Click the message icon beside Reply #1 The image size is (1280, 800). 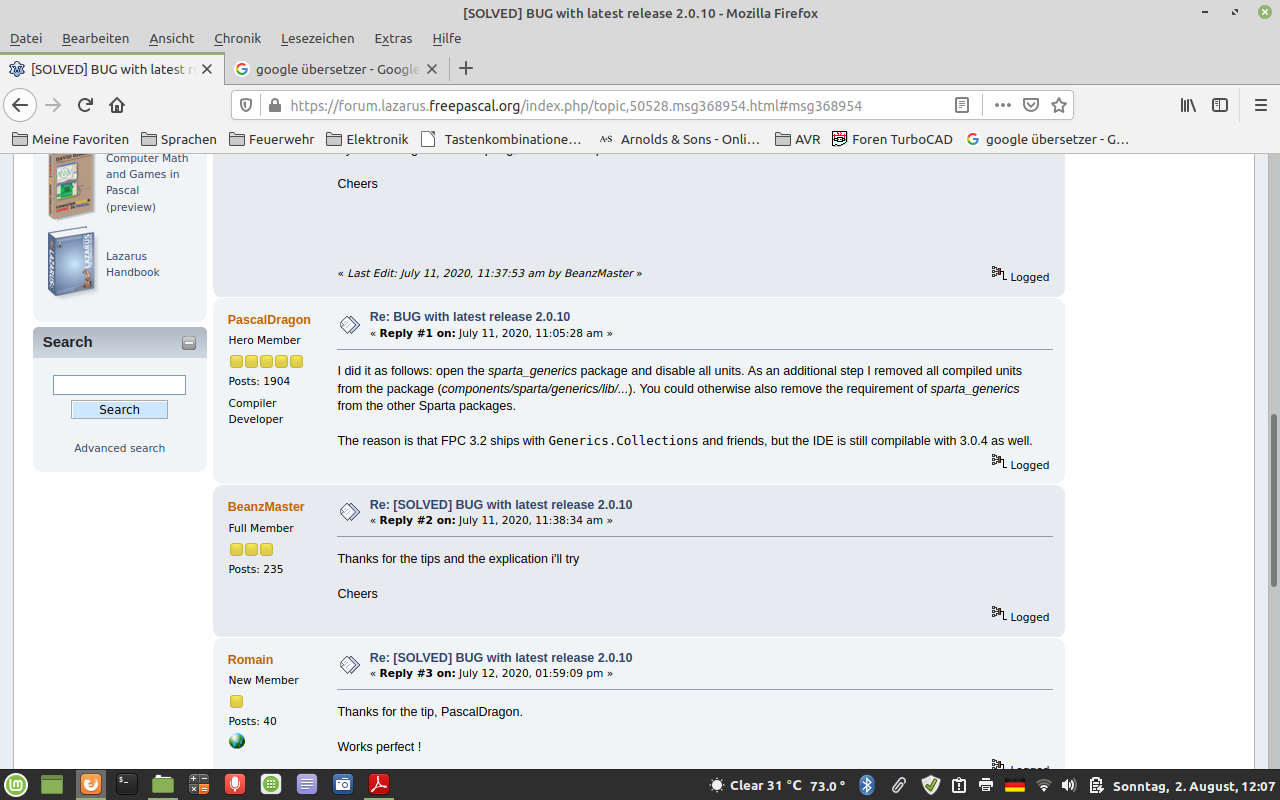pyautogui.click(x=349, y=324)
